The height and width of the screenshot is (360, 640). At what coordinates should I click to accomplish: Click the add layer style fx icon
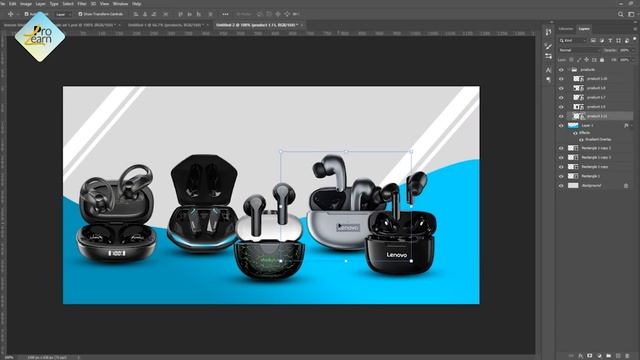tap(580, 356)
